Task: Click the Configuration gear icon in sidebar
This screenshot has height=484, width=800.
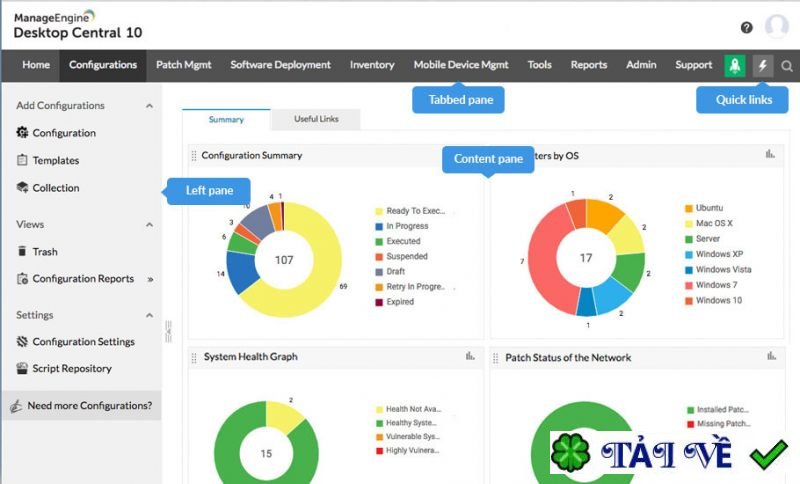Action: (22, 133)
